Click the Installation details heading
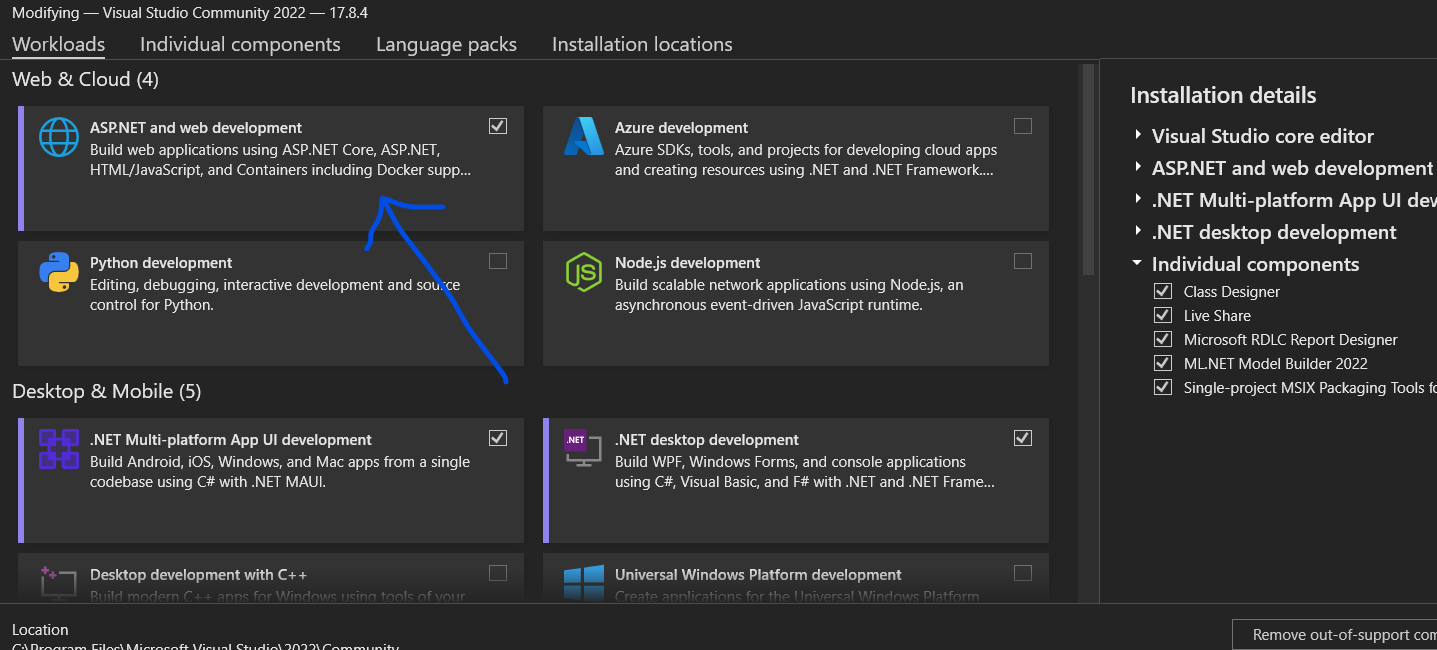This screenshot has height=650, width=1437. [x=1223, y=95]
